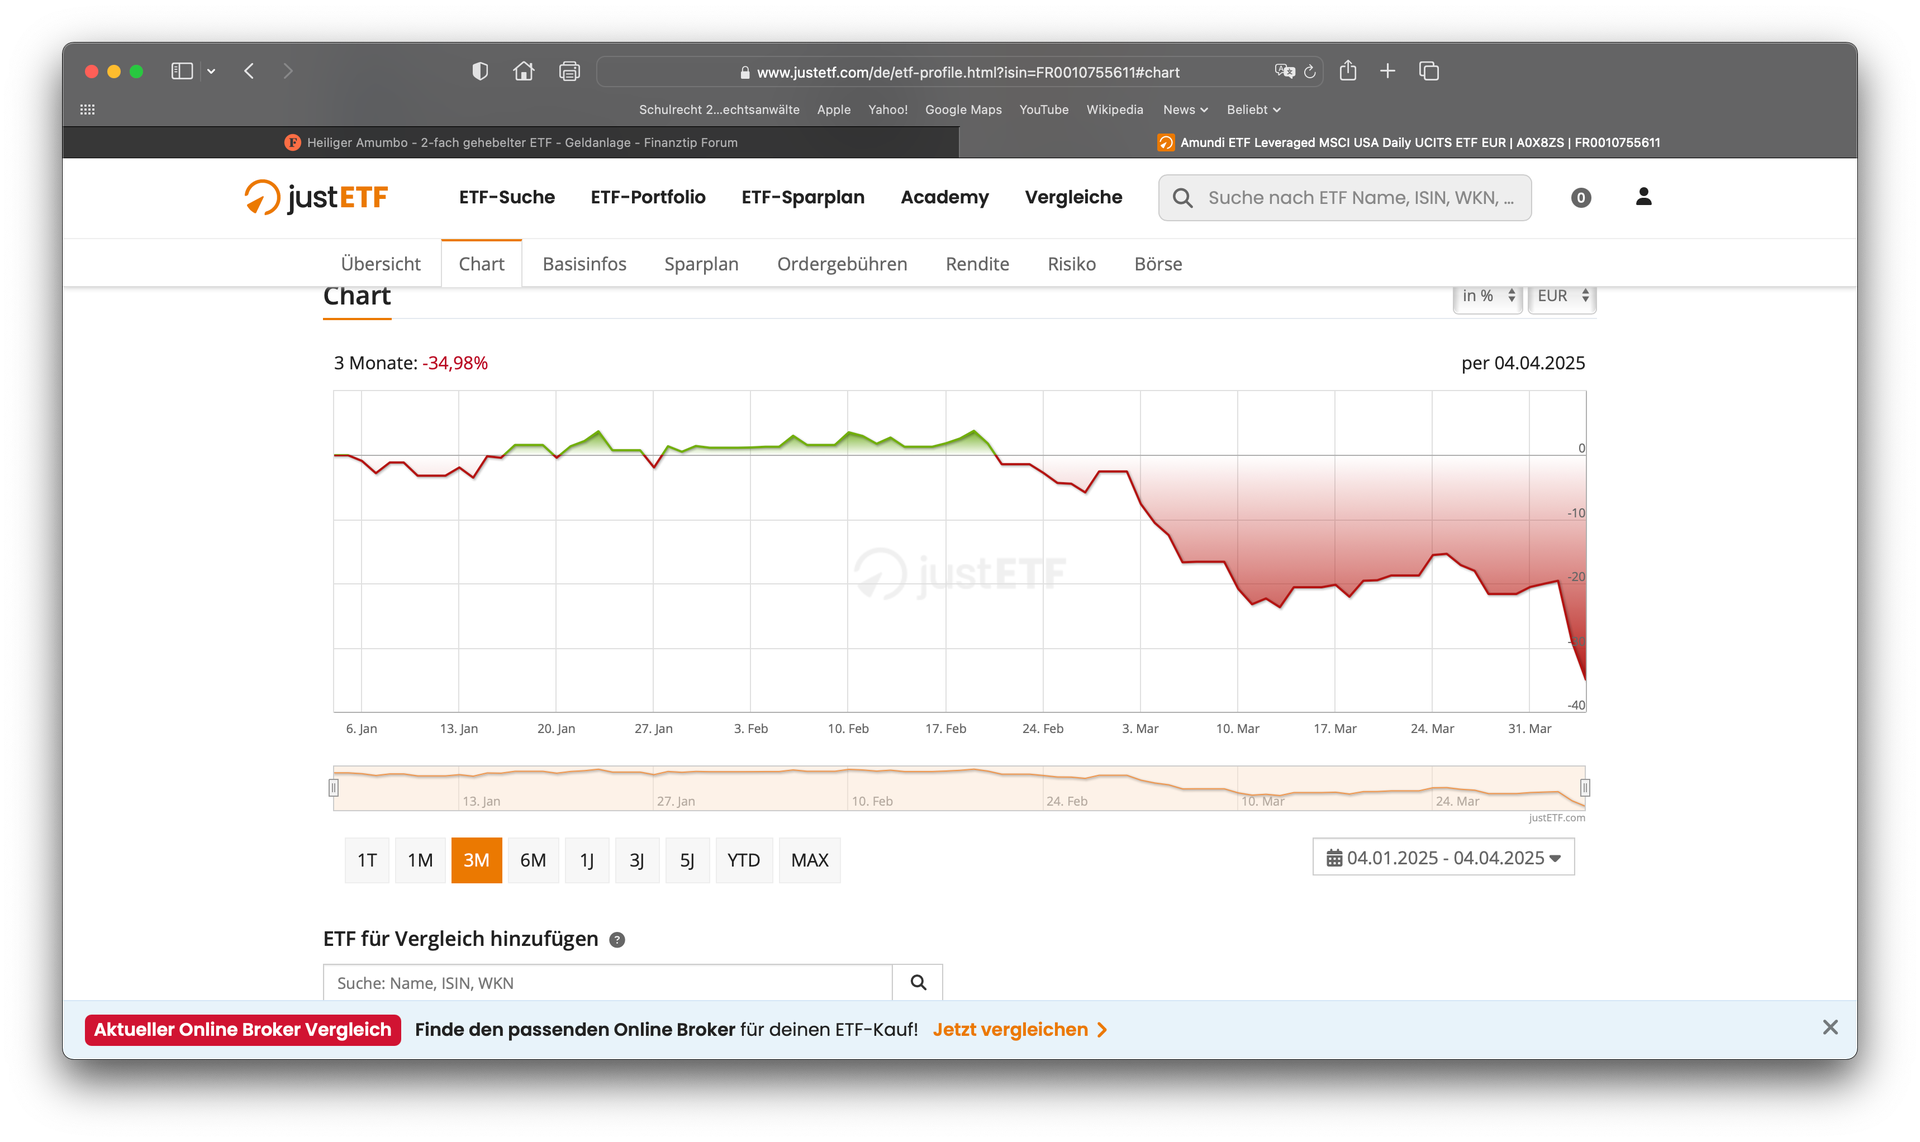
Task: Open the Safari tab overview icon
Action: click(1428, 71)
